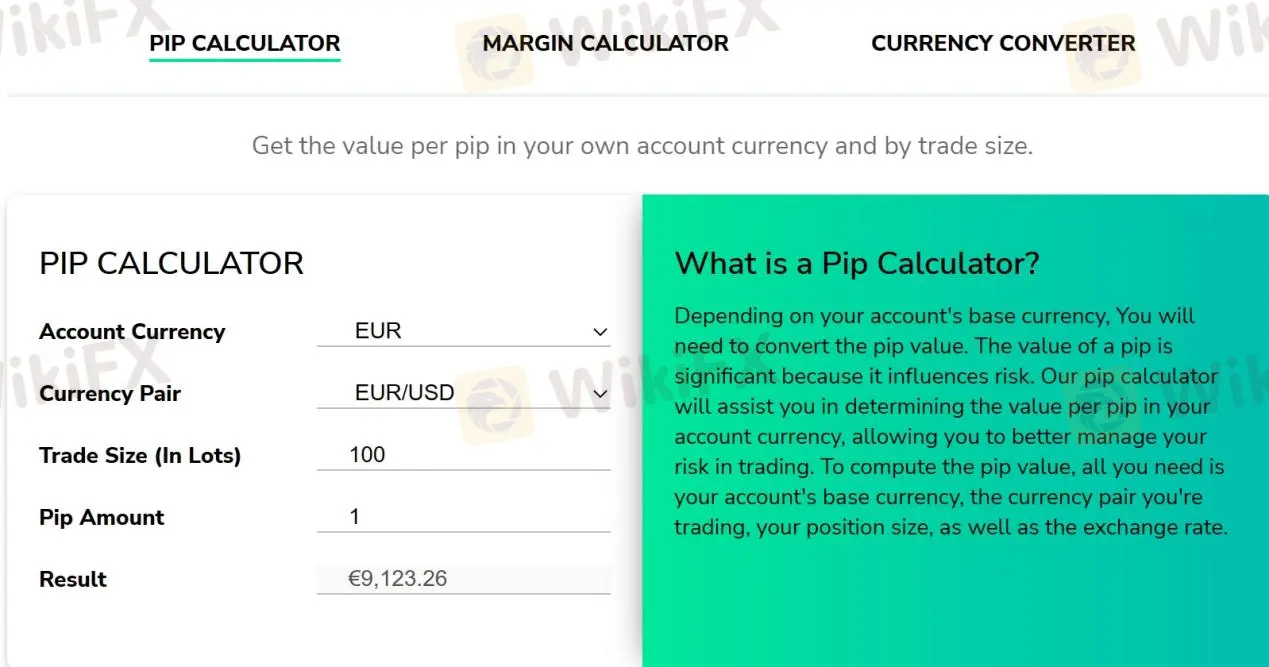This screenshot has width=1269, height=667.
Task: Click the Result field showing €9,123.26
Action: 463,579
